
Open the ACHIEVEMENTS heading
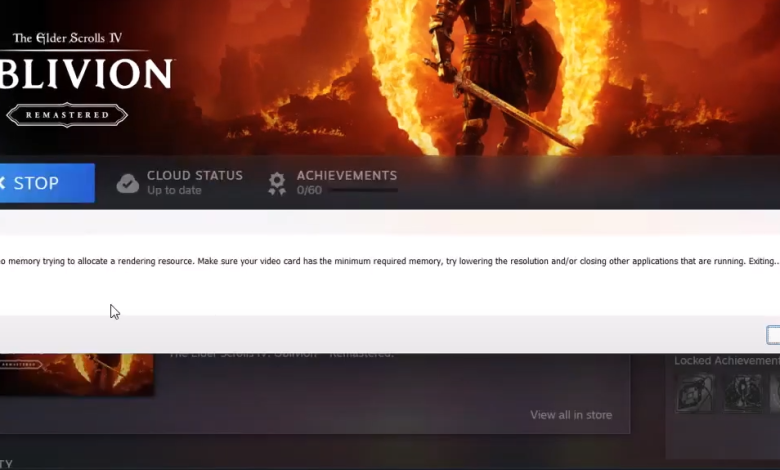click(347, 176)
